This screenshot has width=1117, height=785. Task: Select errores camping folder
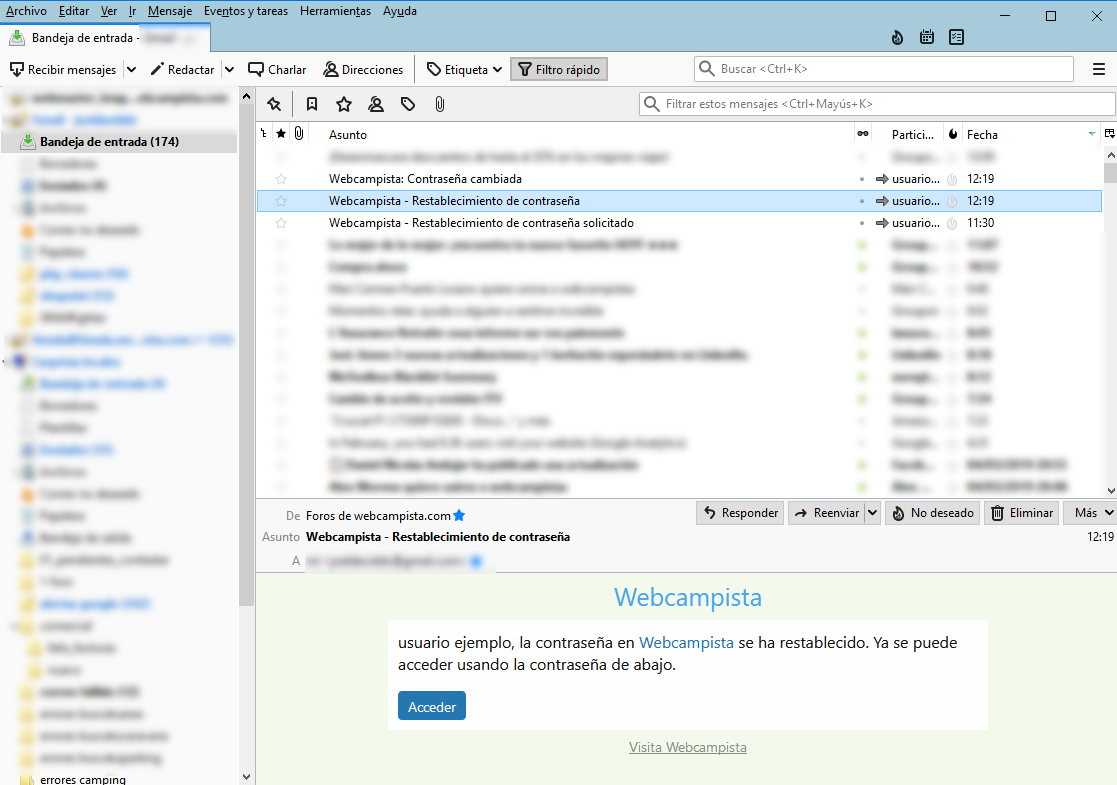[x=83, y=779]
